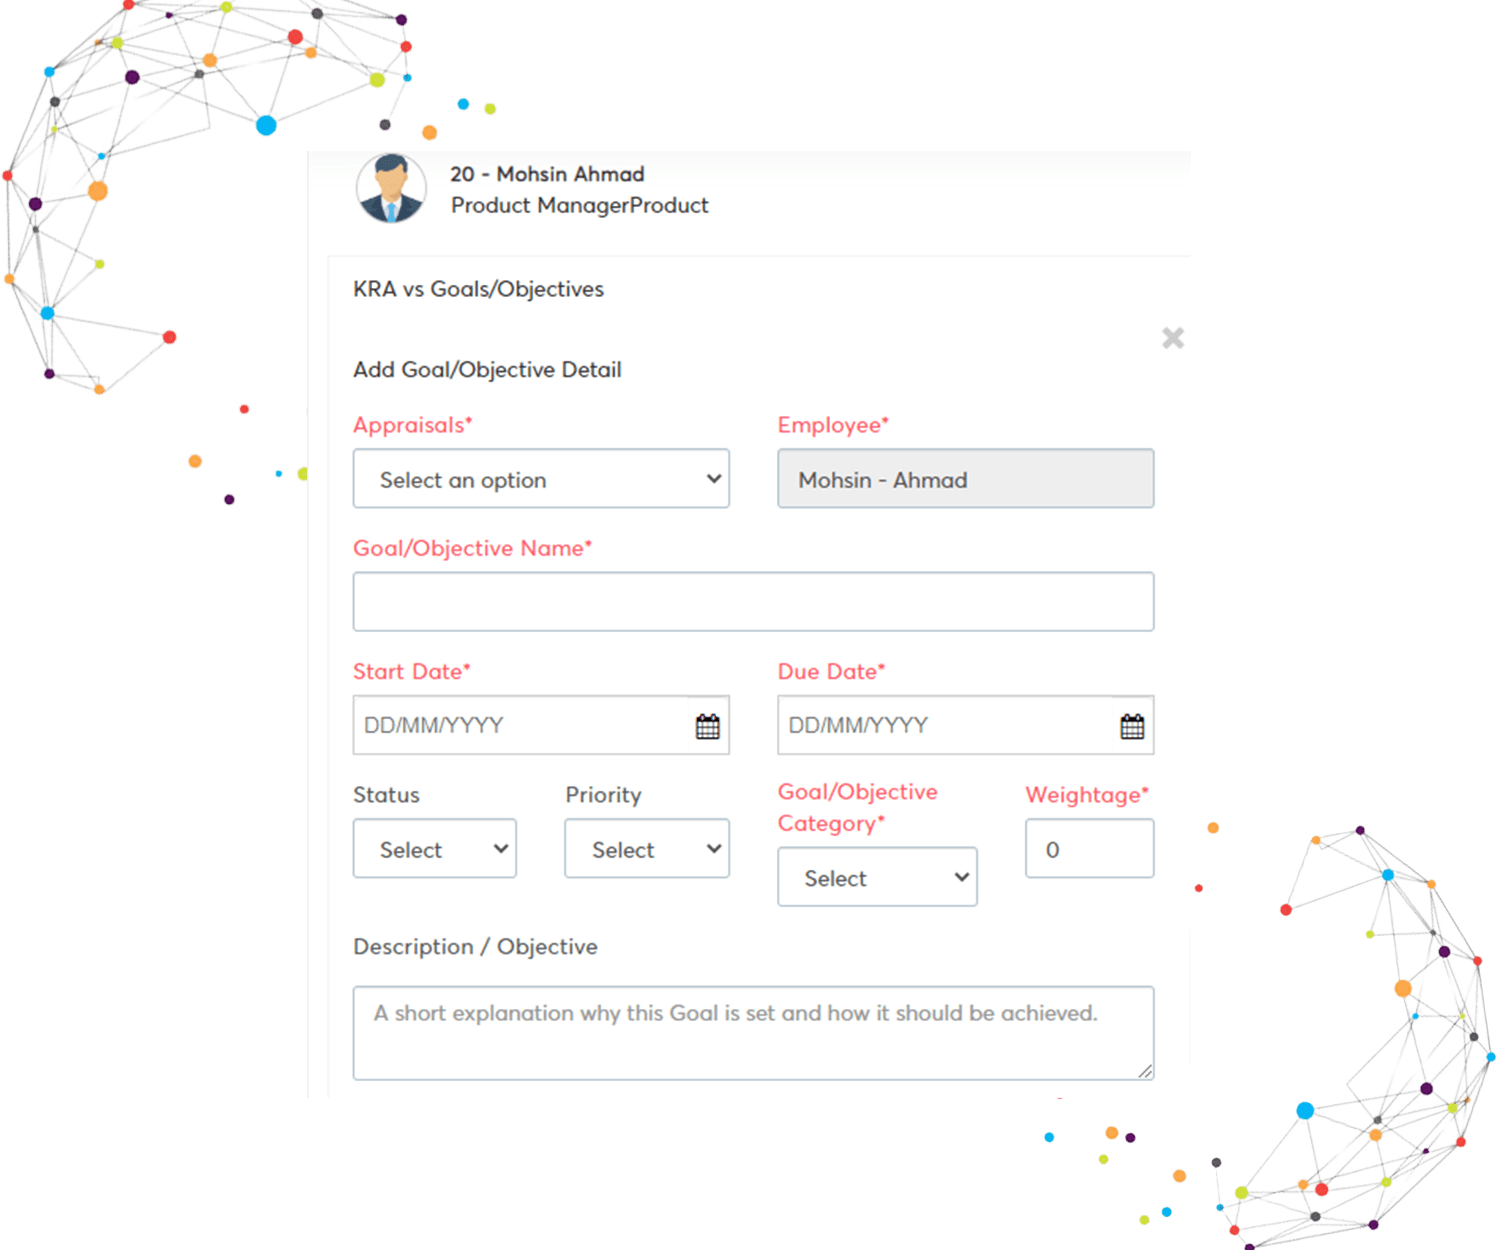Image resolution: width=1498 pixels, height=1250 pixels.
Task: Click the Mohsin Ahmad avatar icon
Action: (391, 188)
